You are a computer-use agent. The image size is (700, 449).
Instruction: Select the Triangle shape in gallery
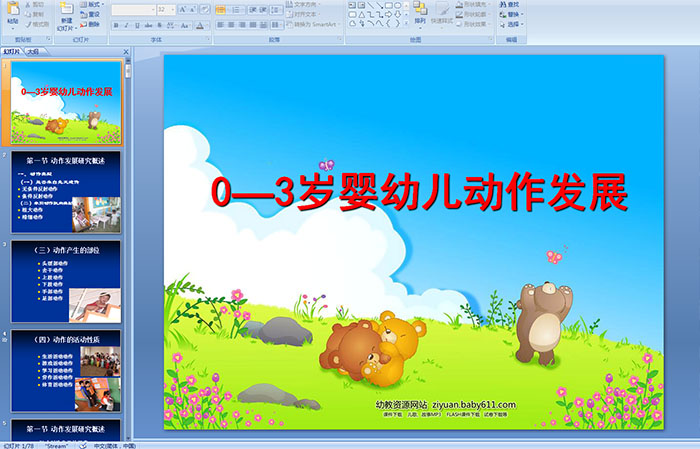coord(362,15)
